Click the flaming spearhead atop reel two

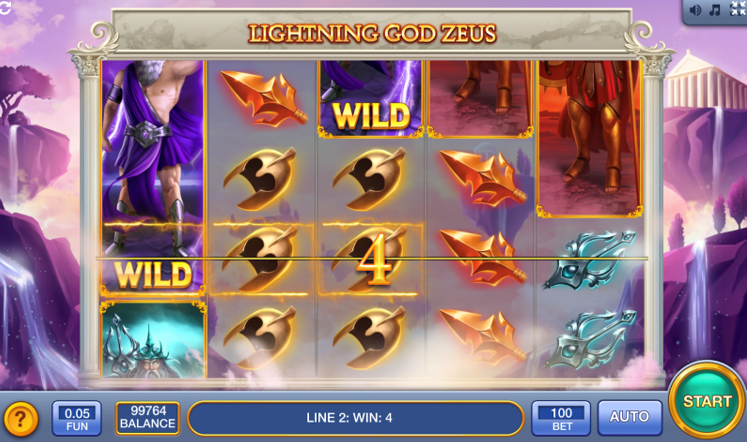tap(262, 98)
